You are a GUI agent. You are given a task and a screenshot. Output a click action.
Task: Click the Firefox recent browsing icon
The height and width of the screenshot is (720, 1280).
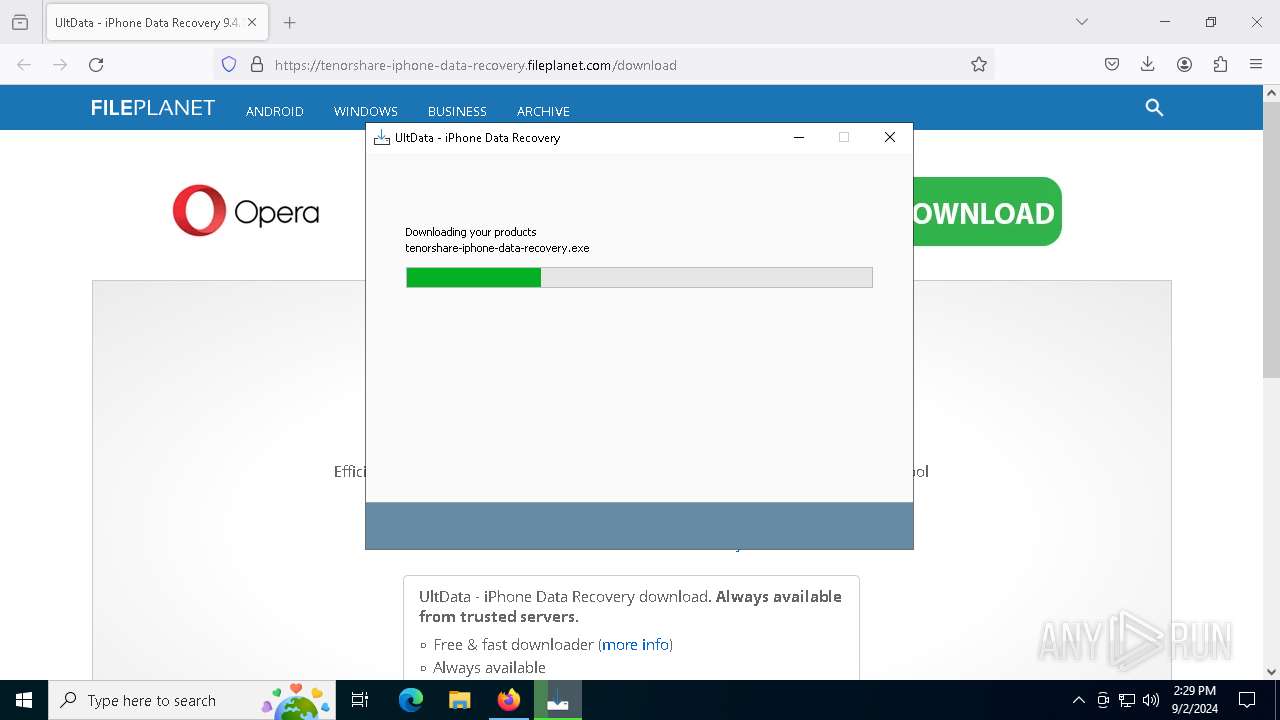click(20, 22)
